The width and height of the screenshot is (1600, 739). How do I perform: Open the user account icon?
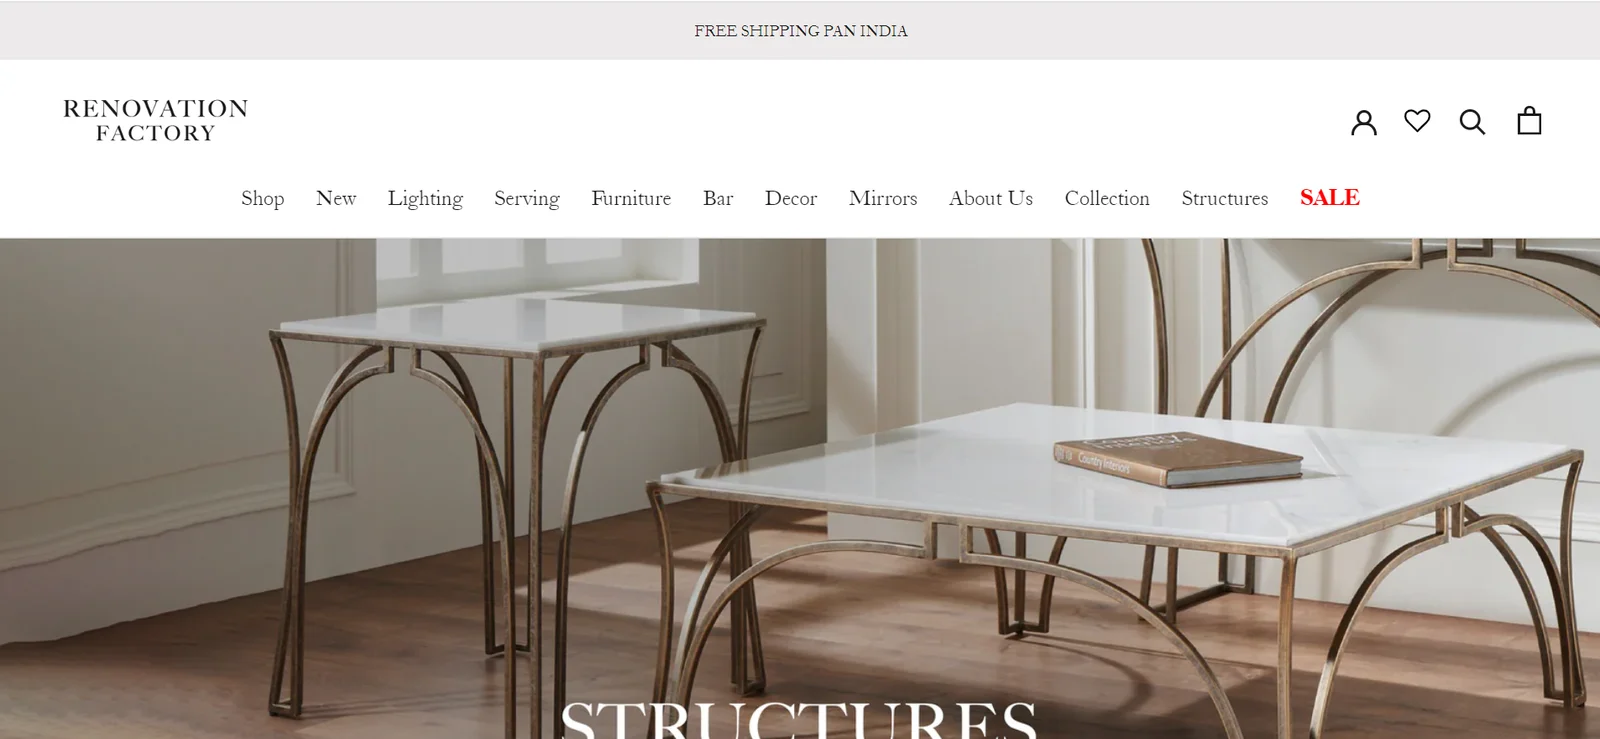[x=1364, y=122]
